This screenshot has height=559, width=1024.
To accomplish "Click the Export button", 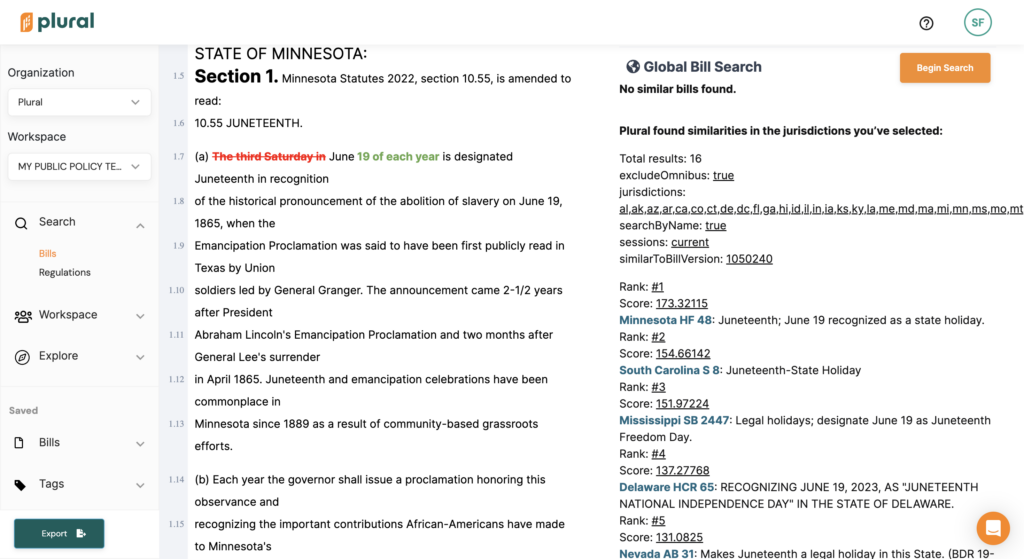I will point(59,533).
